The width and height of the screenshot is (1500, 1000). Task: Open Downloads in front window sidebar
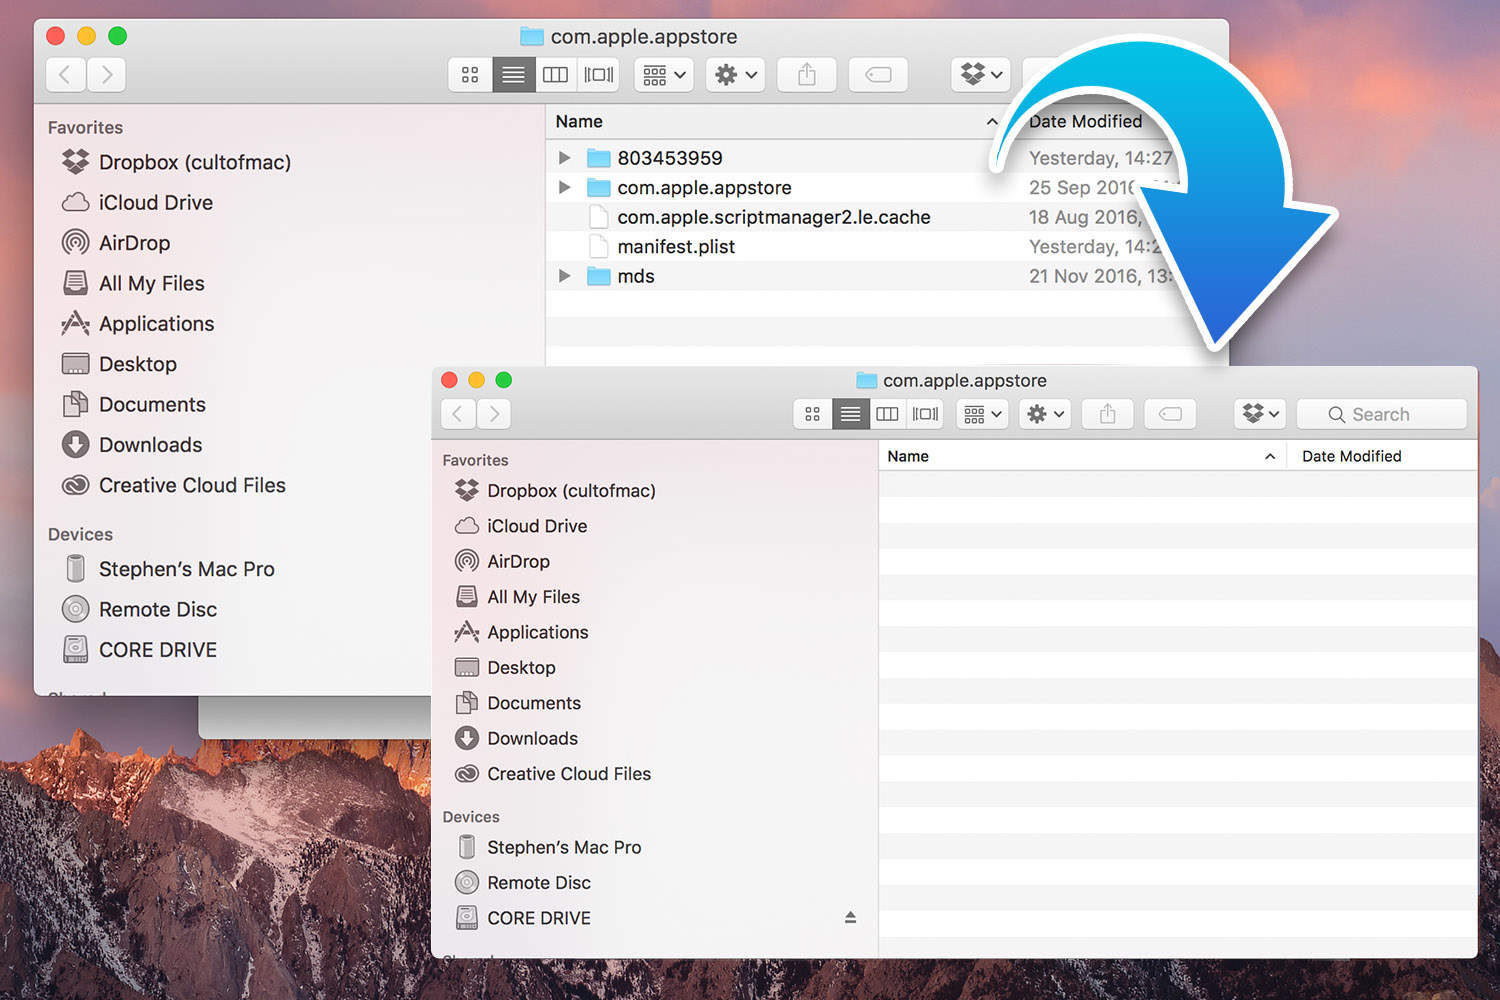pyautogui.click(x=532, y=739)
